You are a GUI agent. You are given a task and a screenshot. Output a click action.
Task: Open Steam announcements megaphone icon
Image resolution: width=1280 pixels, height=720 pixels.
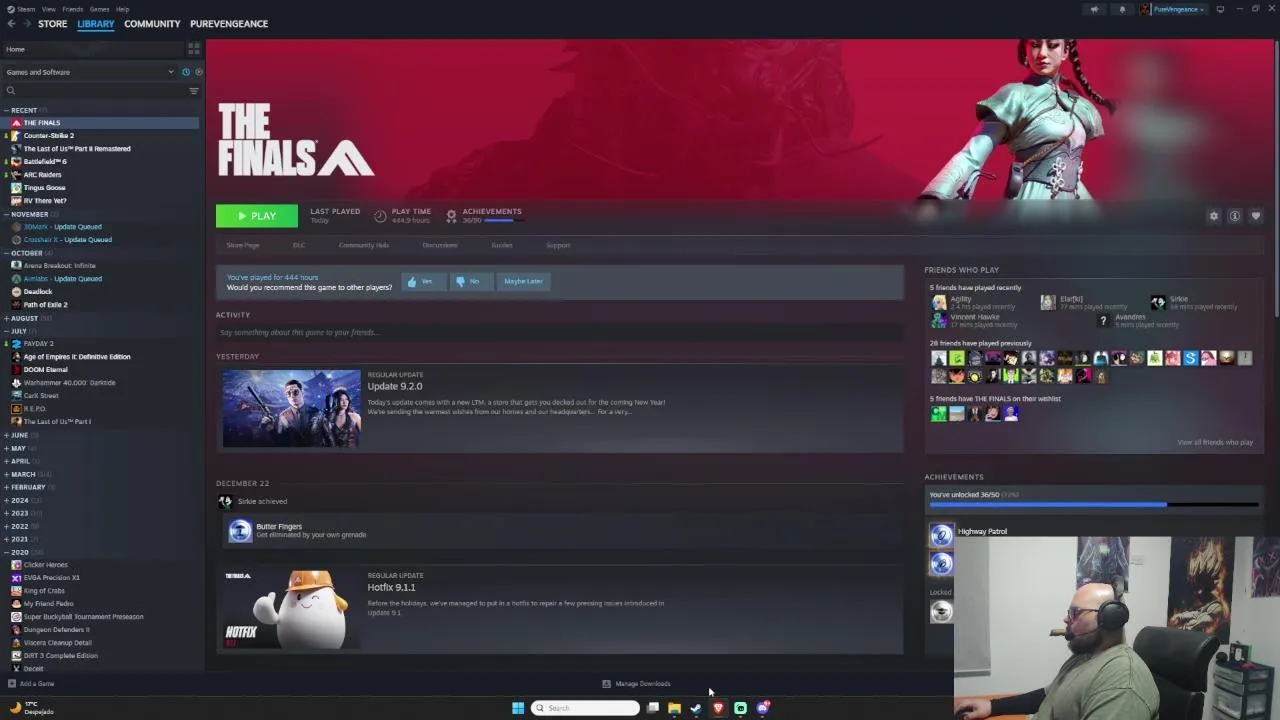[1094, 9]
